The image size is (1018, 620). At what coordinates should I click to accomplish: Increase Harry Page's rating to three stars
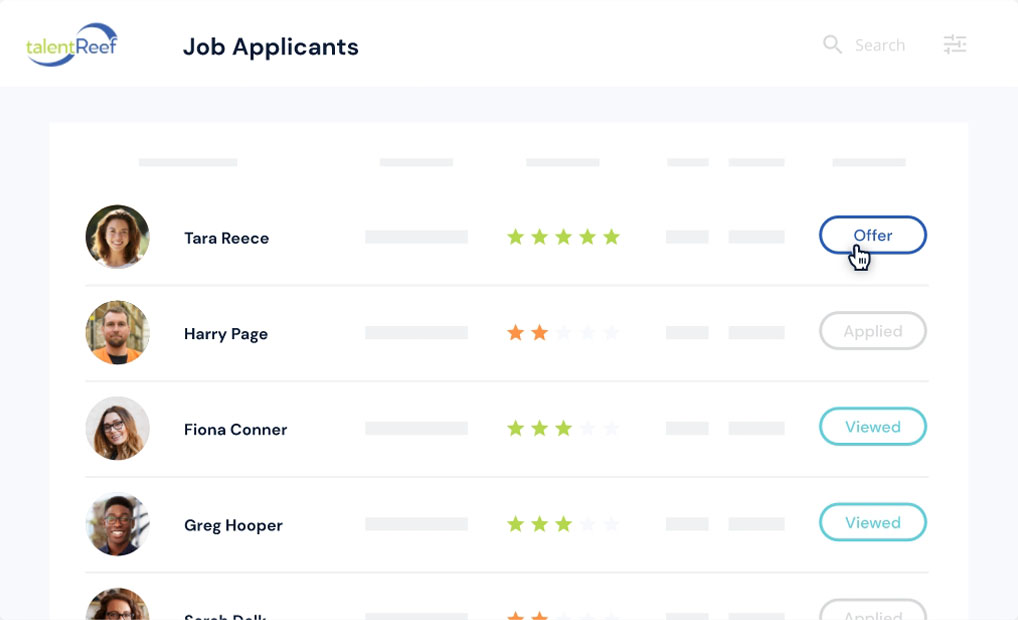click(564, 332)
